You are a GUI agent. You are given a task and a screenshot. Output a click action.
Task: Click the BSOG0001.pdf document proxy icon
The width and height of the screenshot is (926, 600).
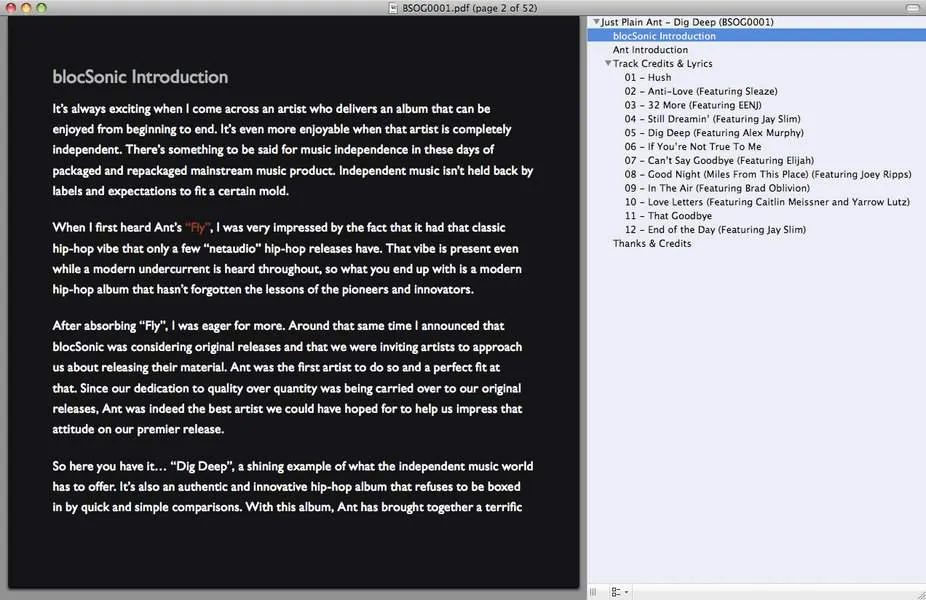(x=393, y=8)
